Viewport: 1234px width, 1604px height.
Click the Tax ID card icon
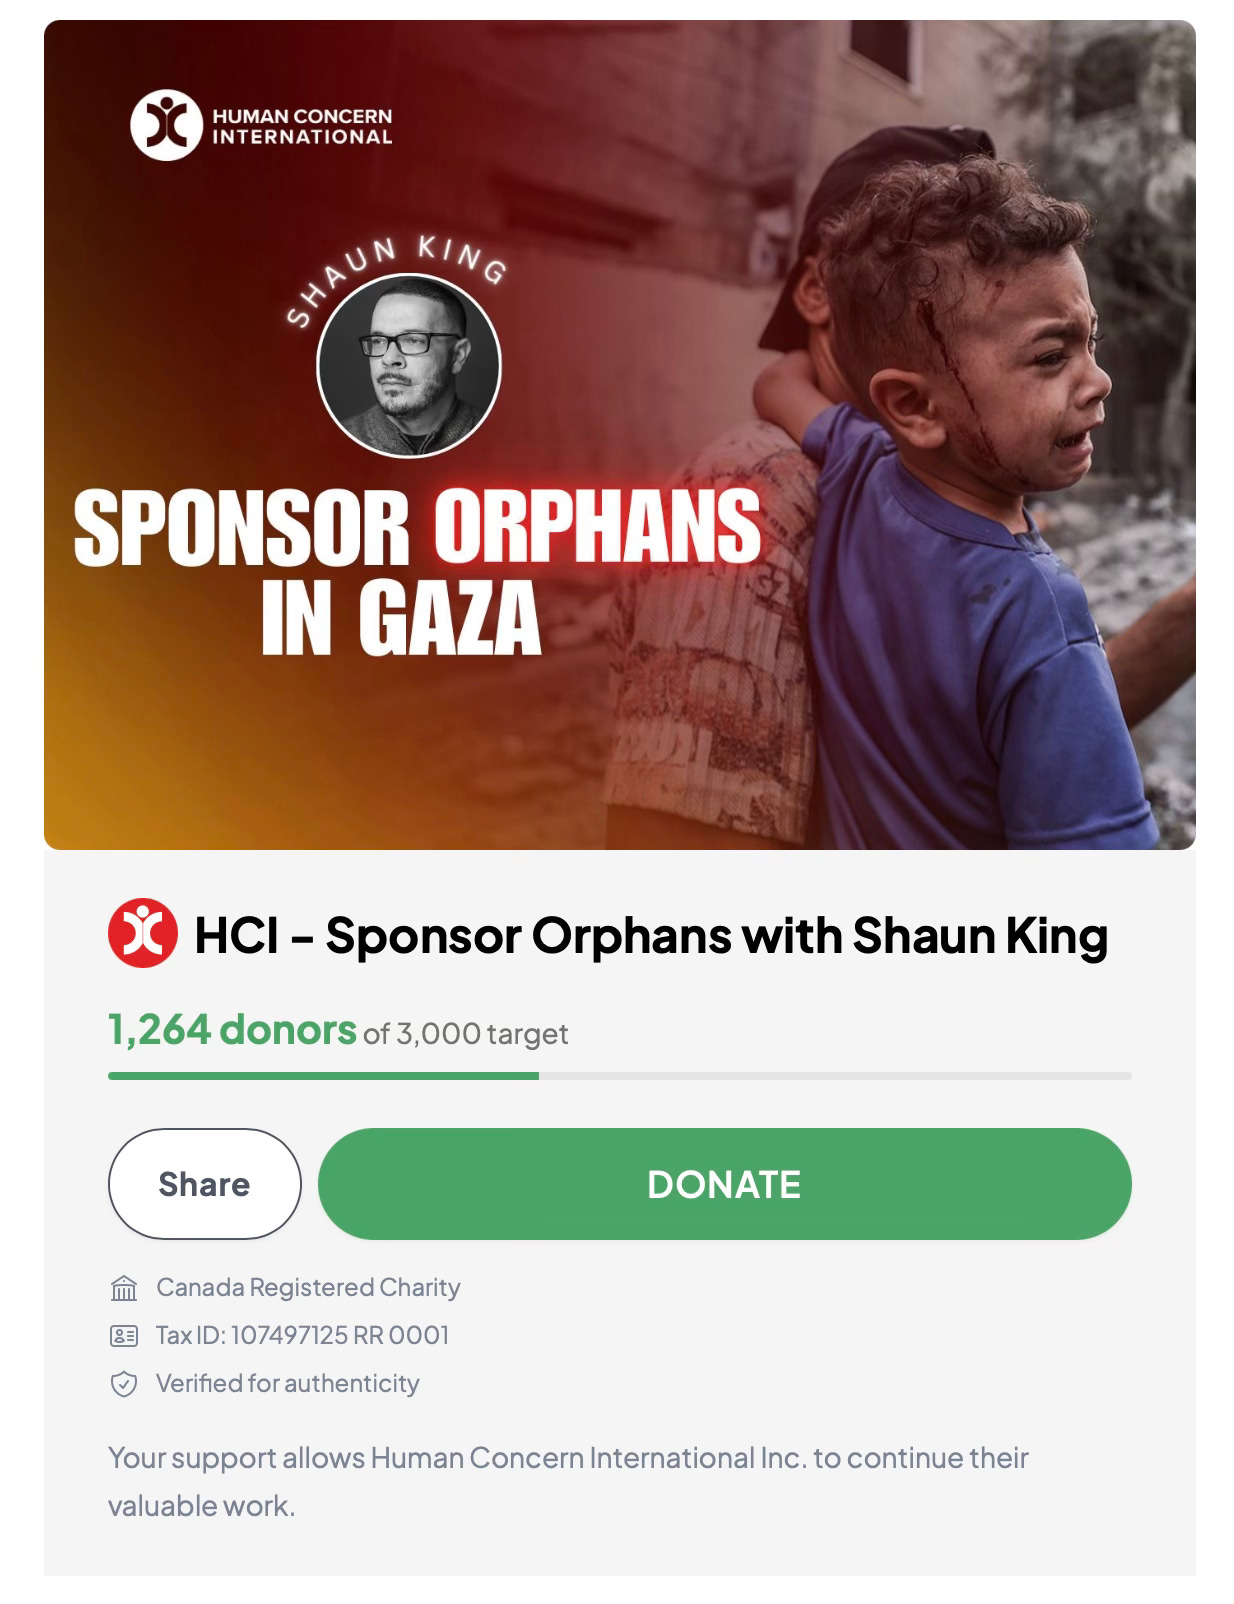pyautogui.click(x=123, y=1336)
